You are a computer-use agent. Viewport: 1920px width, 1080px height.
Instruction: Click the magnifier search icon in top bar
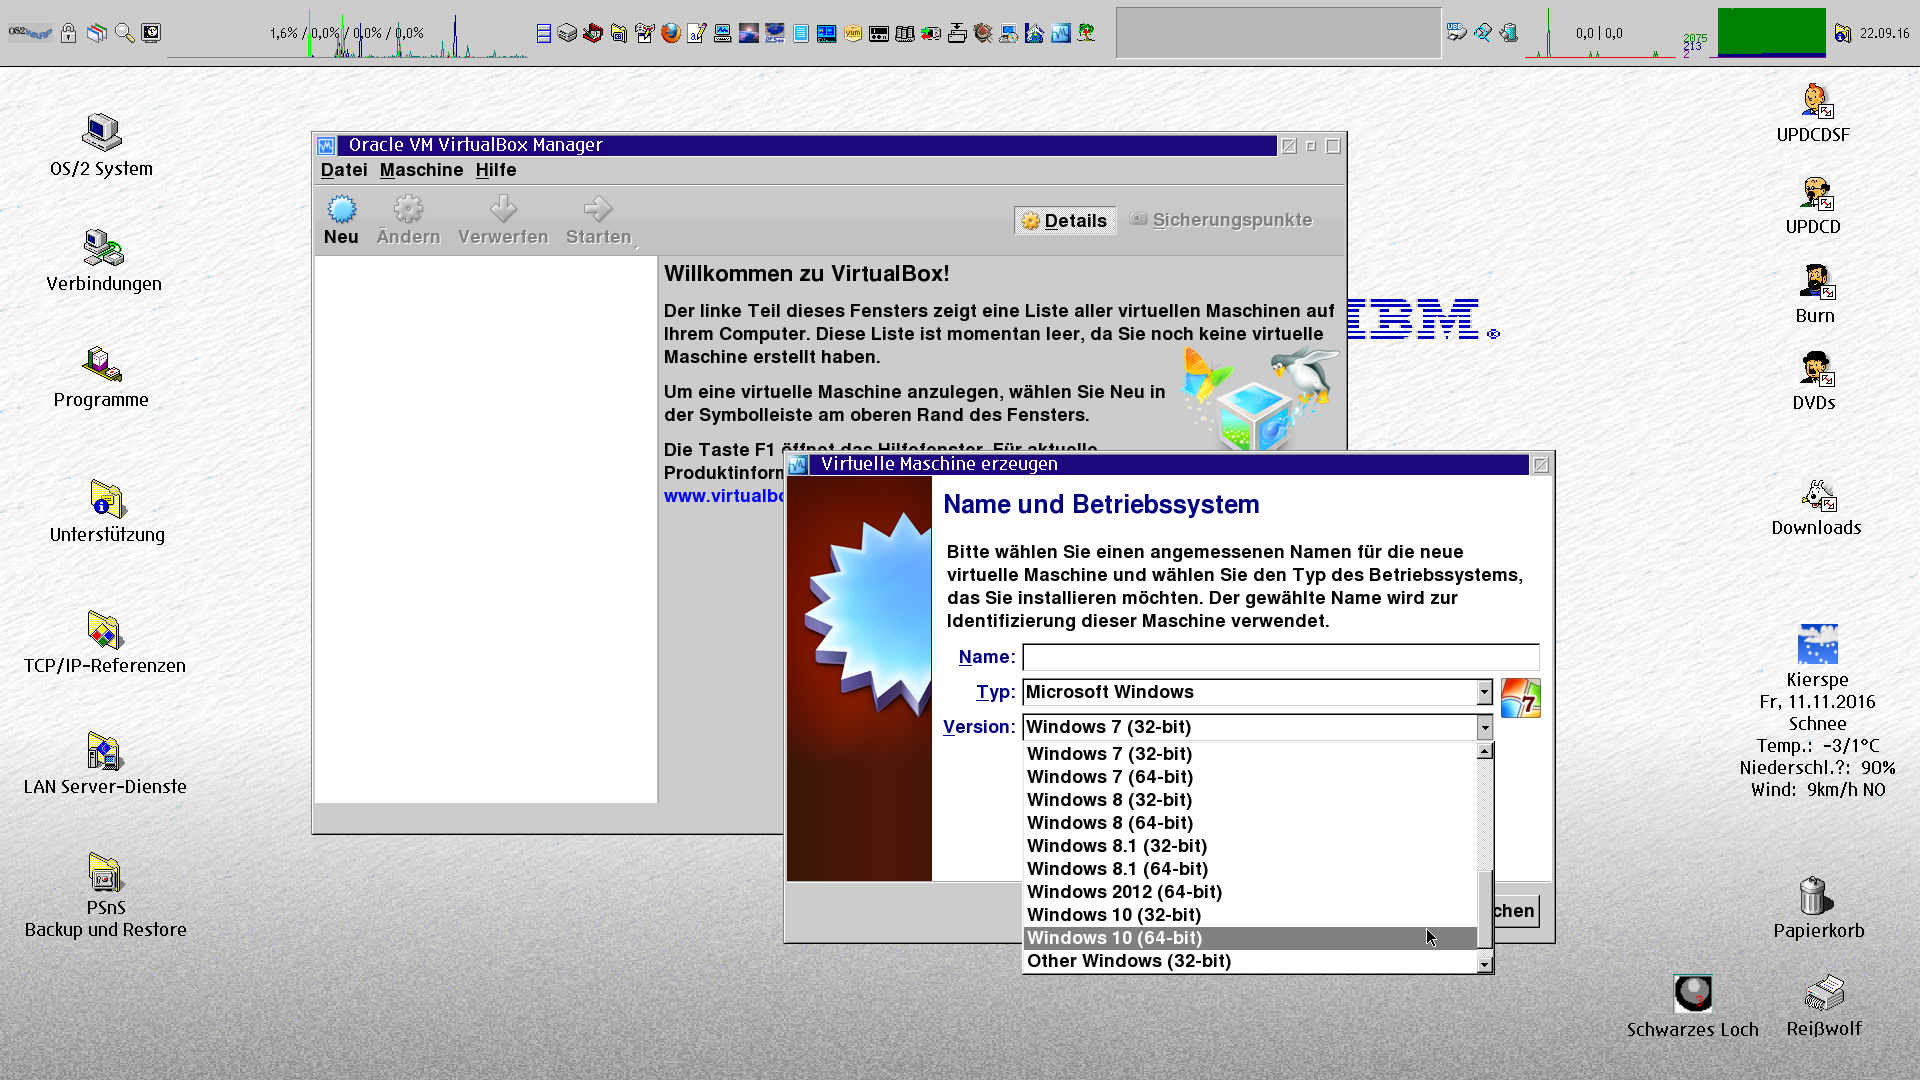(x=124, y=33)
